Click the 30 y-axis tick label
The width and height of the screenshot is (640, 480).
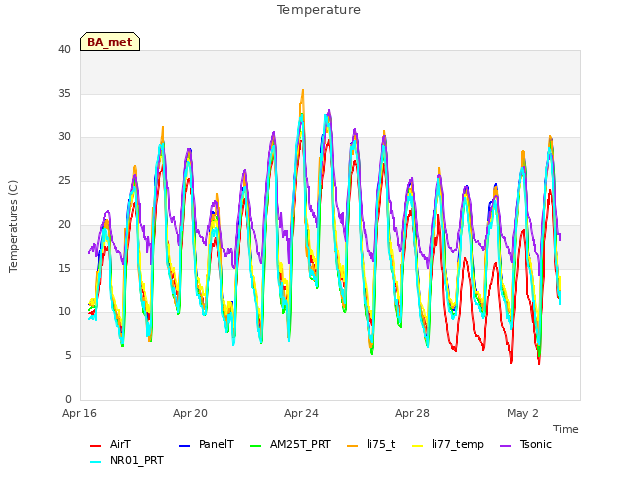[x=64, y=137]
